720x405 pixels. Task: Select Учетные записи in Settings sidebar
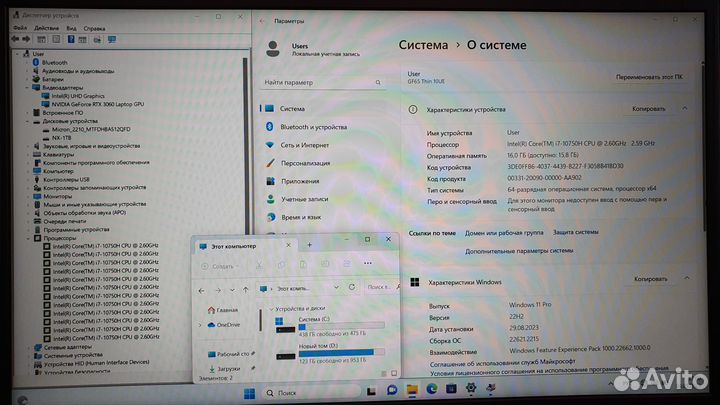[305, 199]
